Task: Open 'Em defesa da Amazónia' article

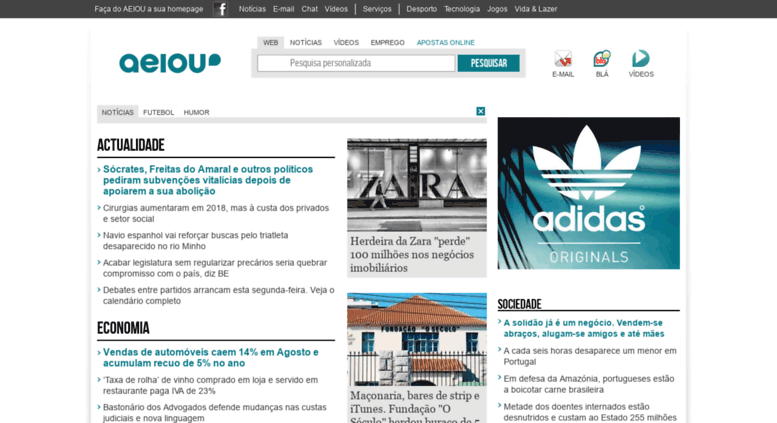Action: point(589,384)
